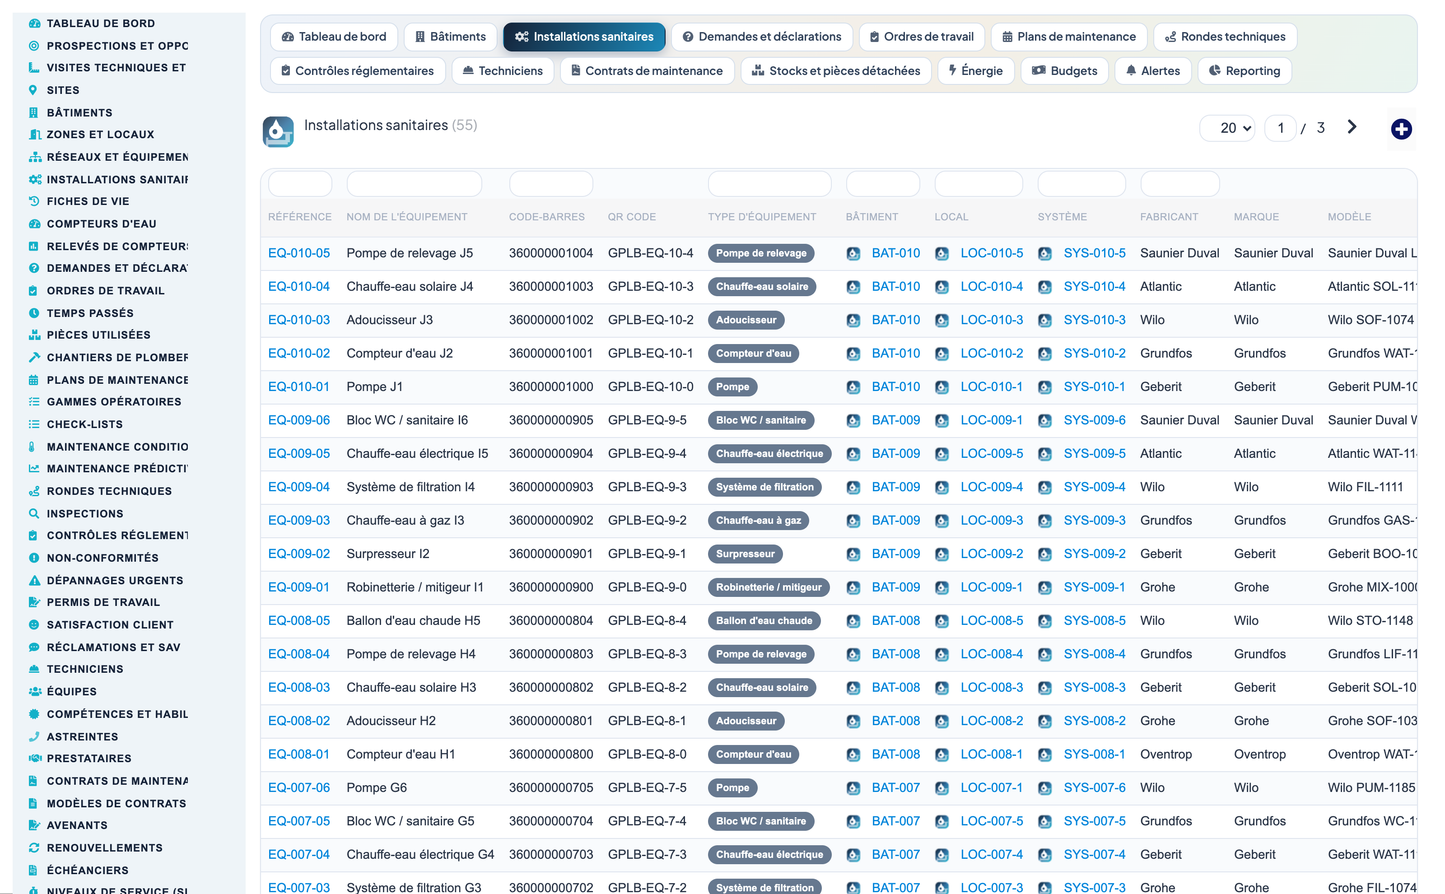
Task: Open Alertes tab
Action: 1153,71
